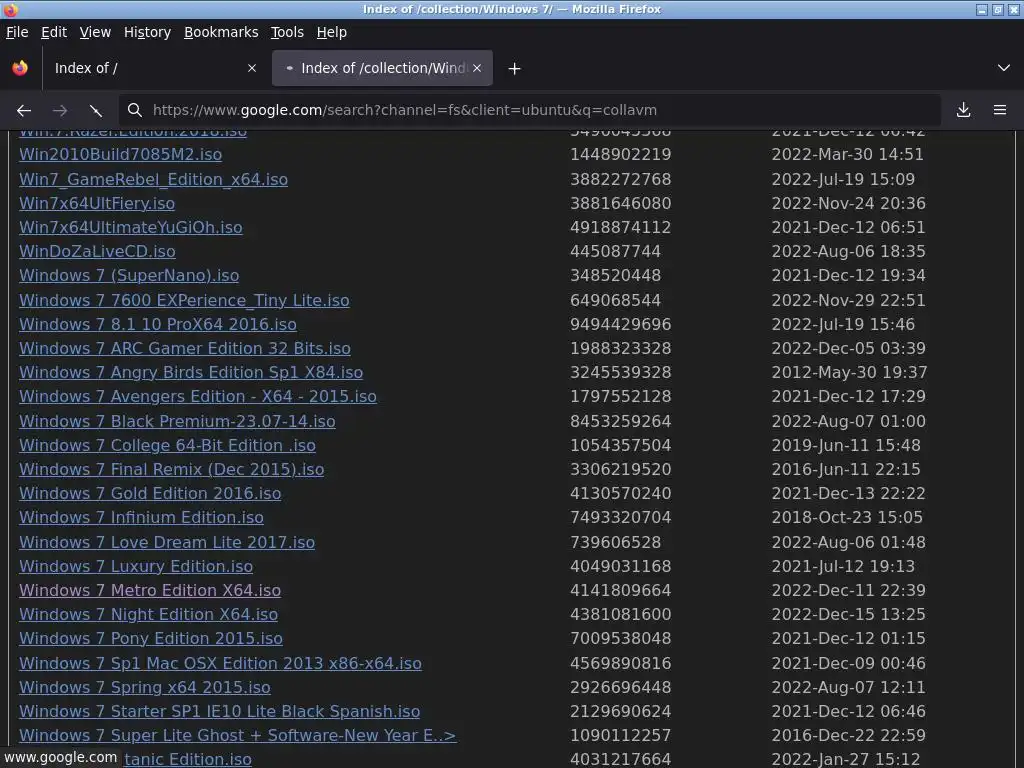Open Win7_GameRebel_Edition_x64.iso link
The height and width of the screenshot is (768, 1024).
[x=153, y=180]
